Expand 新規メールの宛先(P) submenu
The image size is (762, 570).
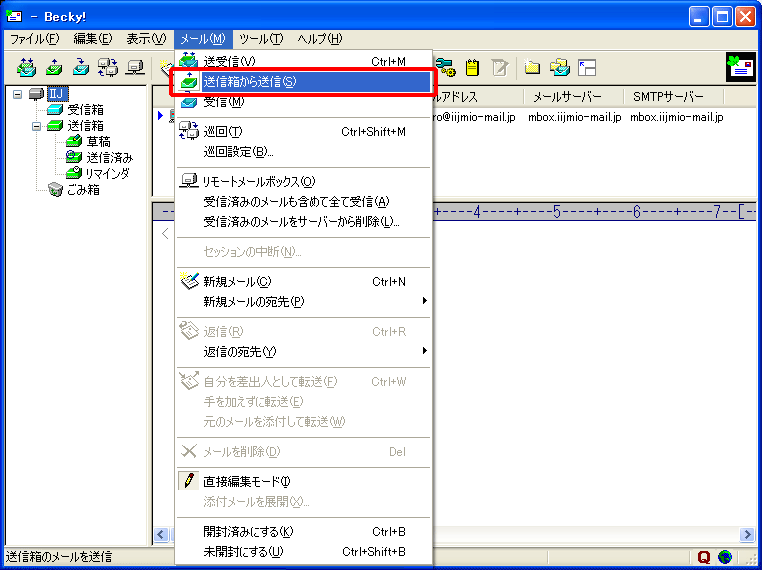coord(304,302)
